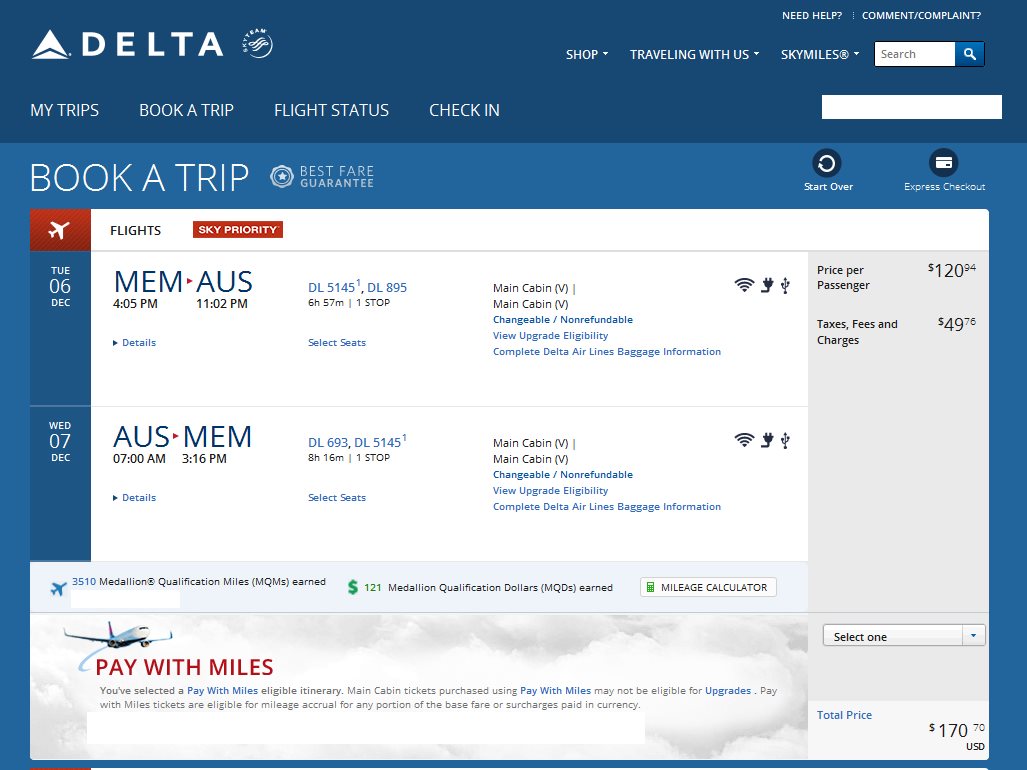Image resolution: width=1027 pixels, height=770 pixels.
Task: Expand Details for the AUS to MEM flight
Action: [x=135, y=498]
